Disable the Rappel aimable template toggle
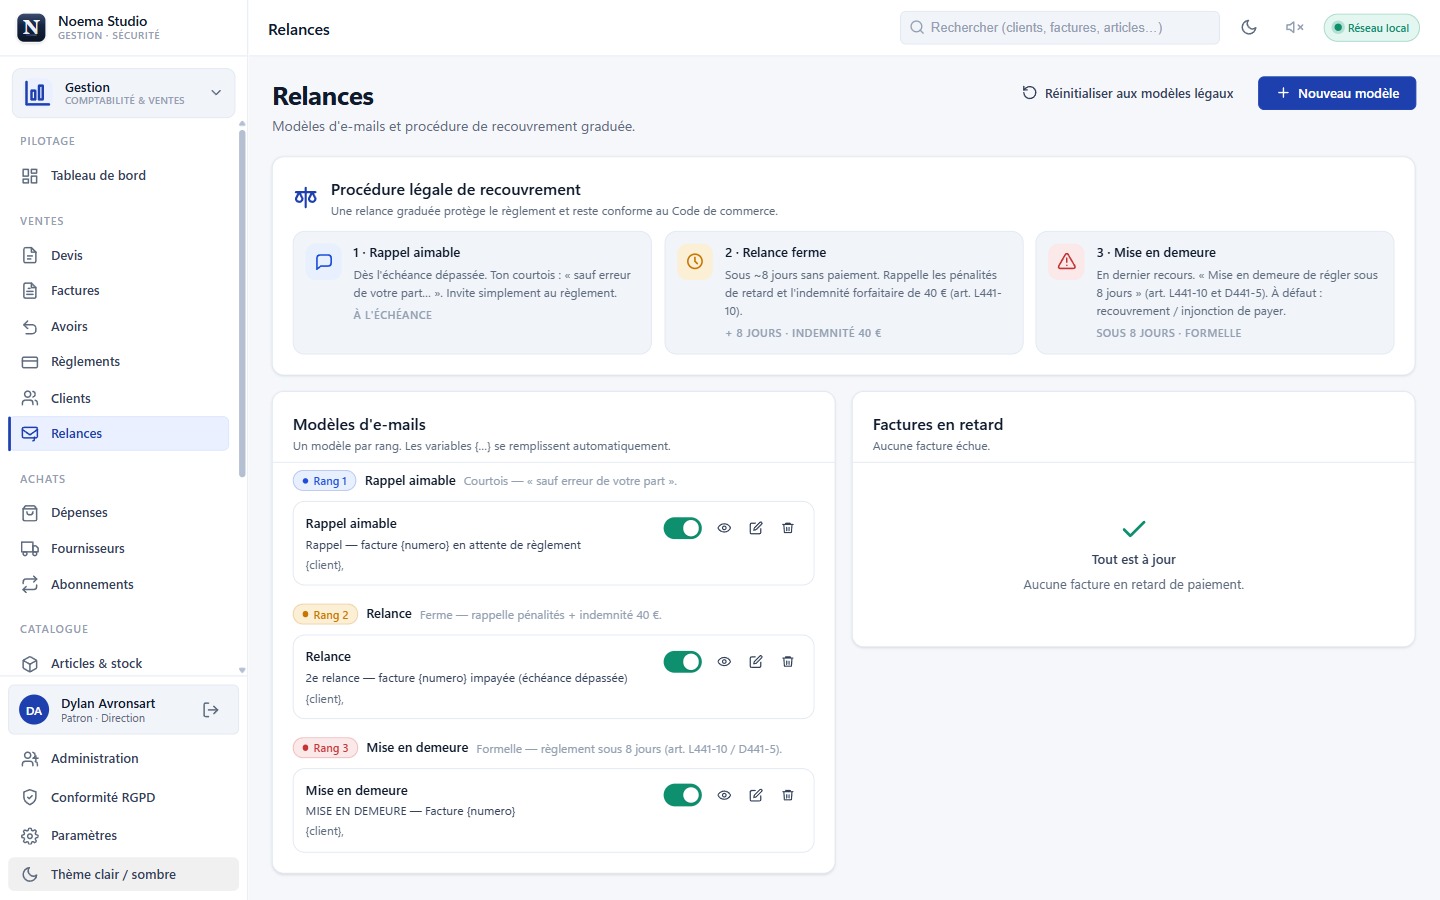Screen dimensions: 1440x900 click(x=683, y=528)
